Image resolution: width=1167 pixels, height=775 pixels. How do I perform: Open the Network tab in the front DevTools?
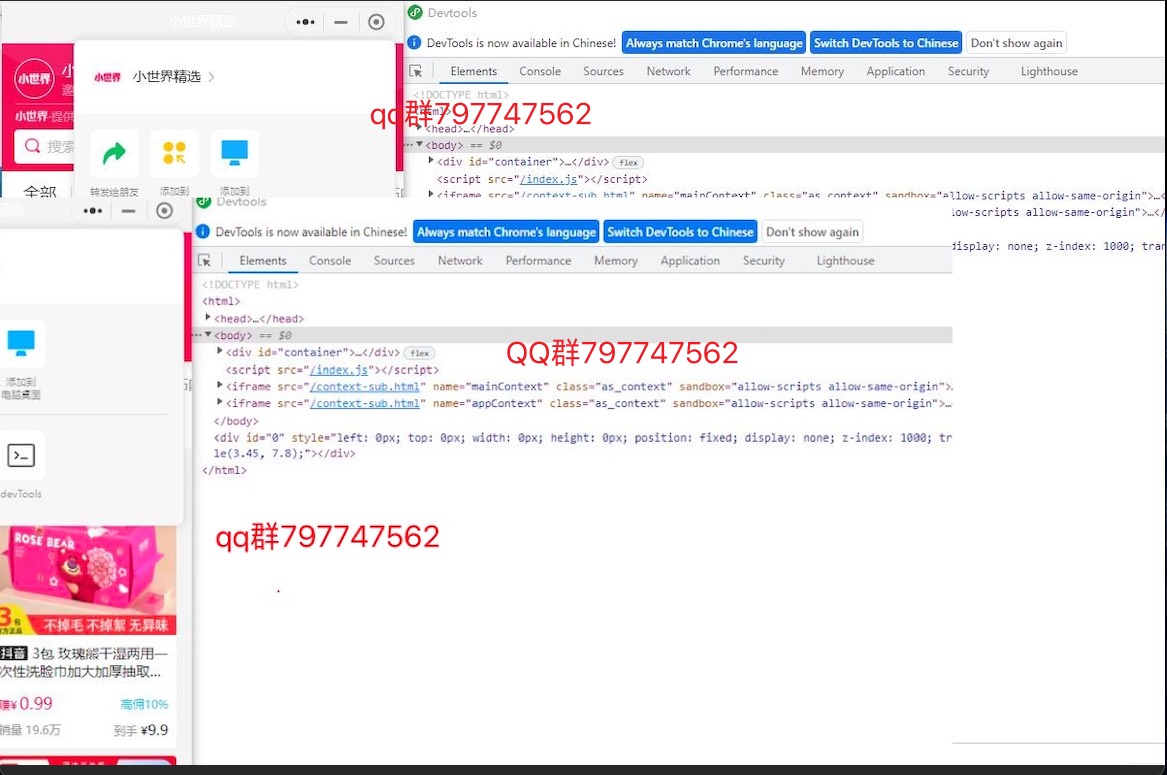coord(460,261)
